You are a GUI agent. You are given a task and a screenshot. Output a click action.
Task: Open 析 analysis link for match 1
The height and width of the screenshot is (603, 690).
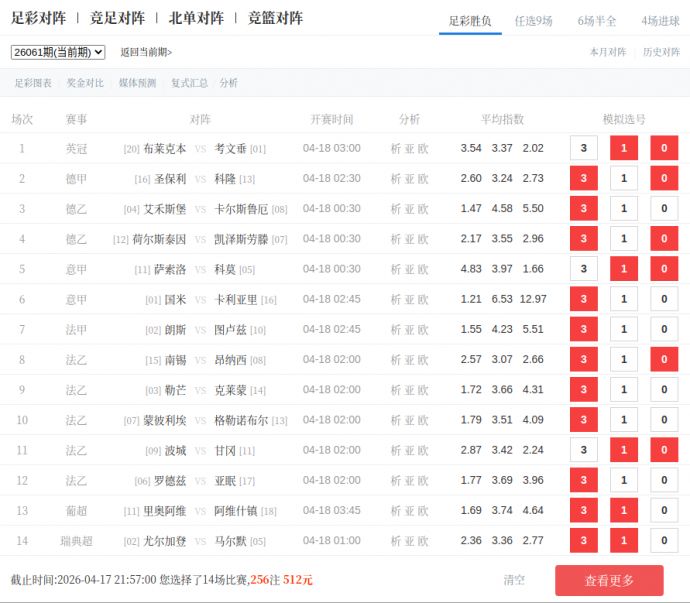[396, 149]
